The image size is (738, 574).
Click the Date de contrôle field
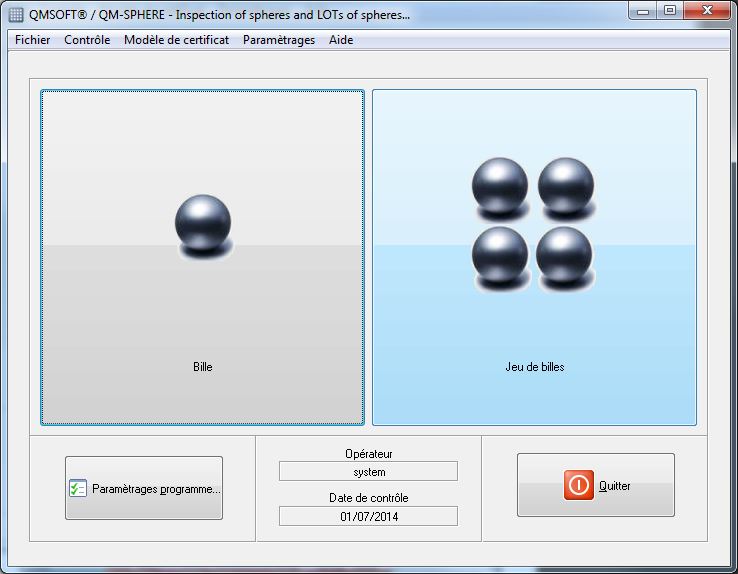tap(368, 516)
